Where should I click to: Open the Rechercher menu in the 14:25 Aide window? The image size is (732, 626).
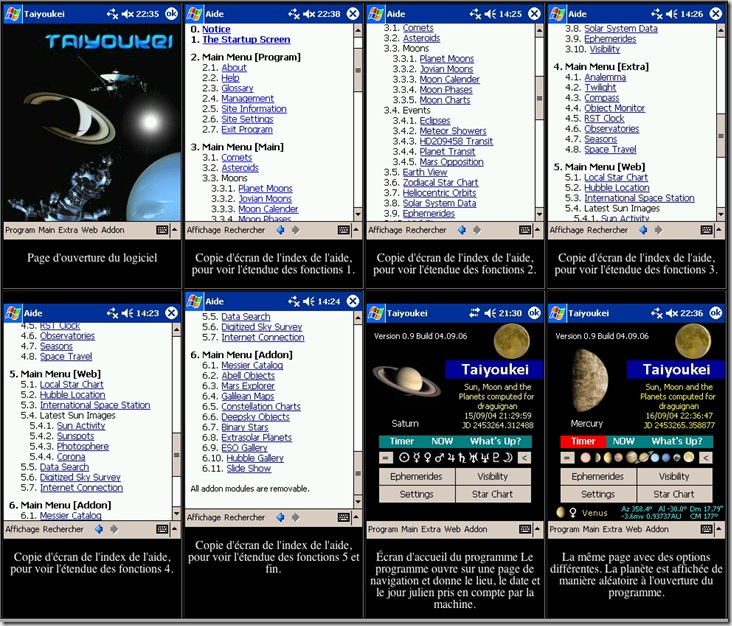click(427, 230)
